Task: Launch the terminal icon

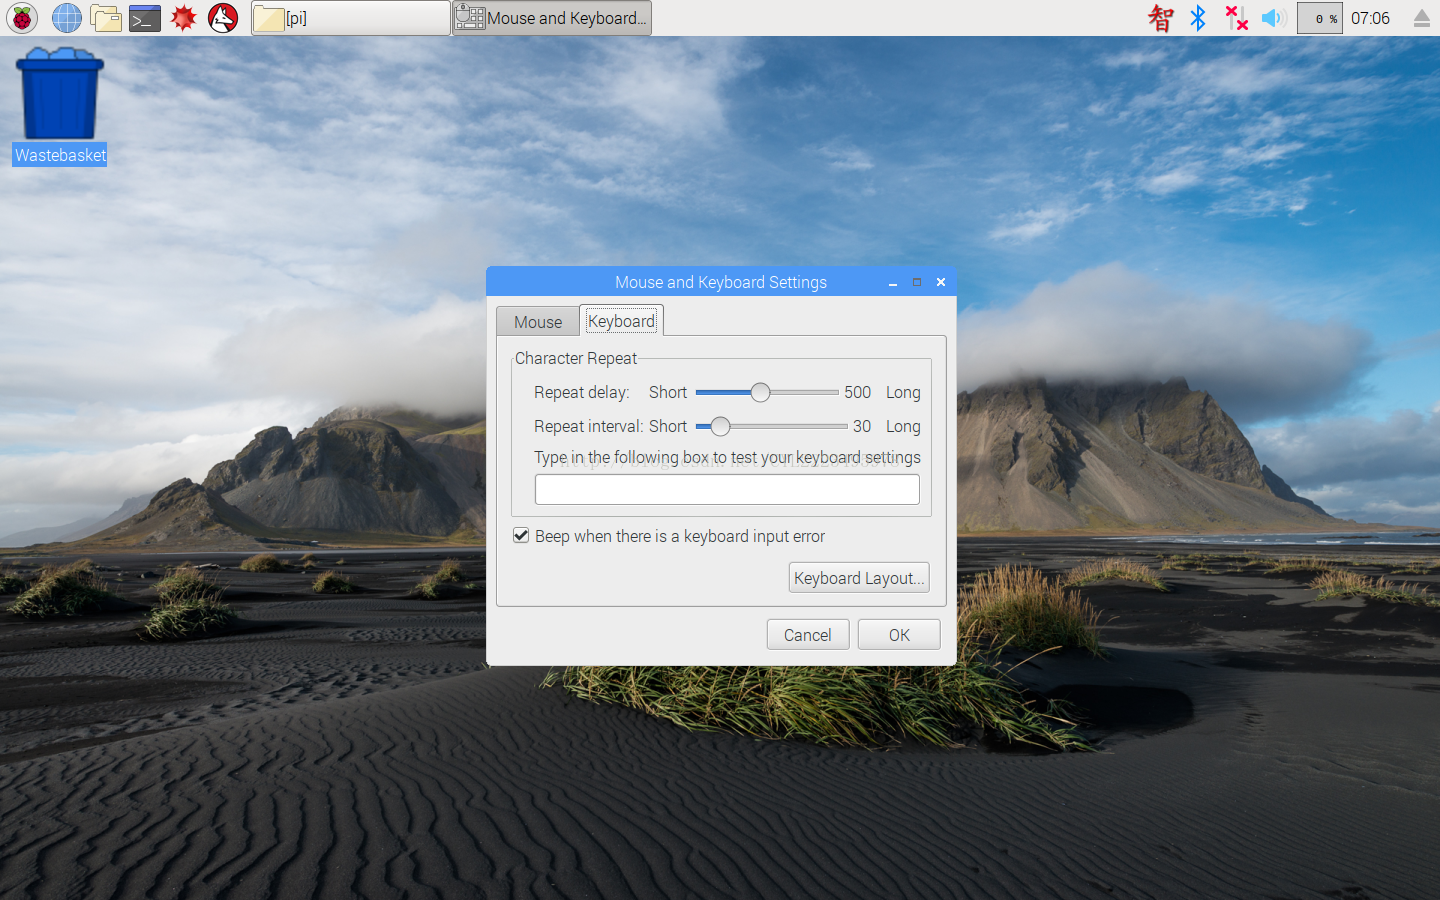Action: 145,18
